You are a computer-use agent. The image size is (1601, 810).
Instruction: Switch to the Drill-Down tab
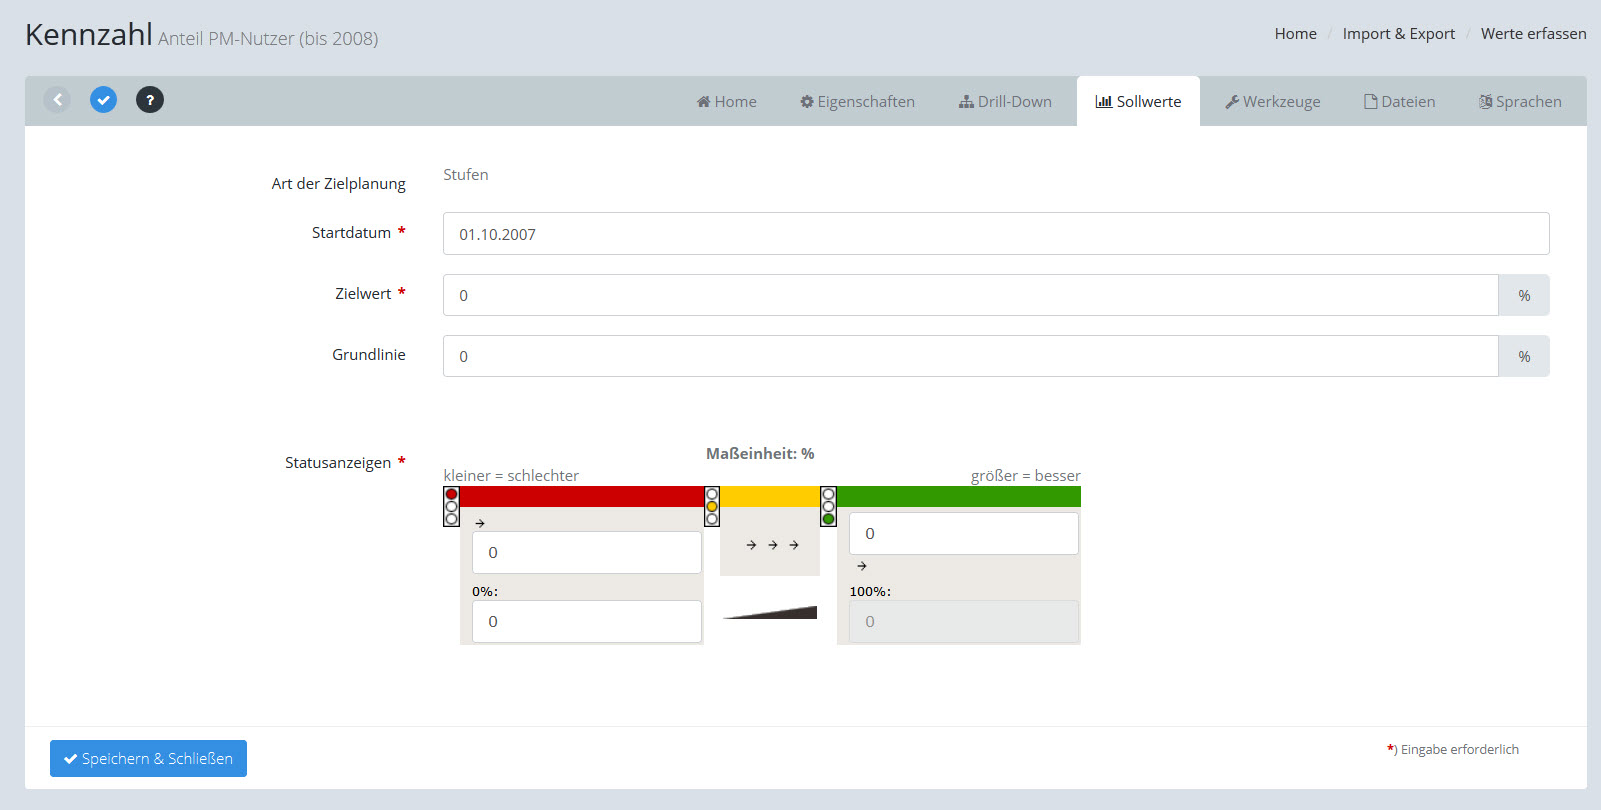(1005, 102)
